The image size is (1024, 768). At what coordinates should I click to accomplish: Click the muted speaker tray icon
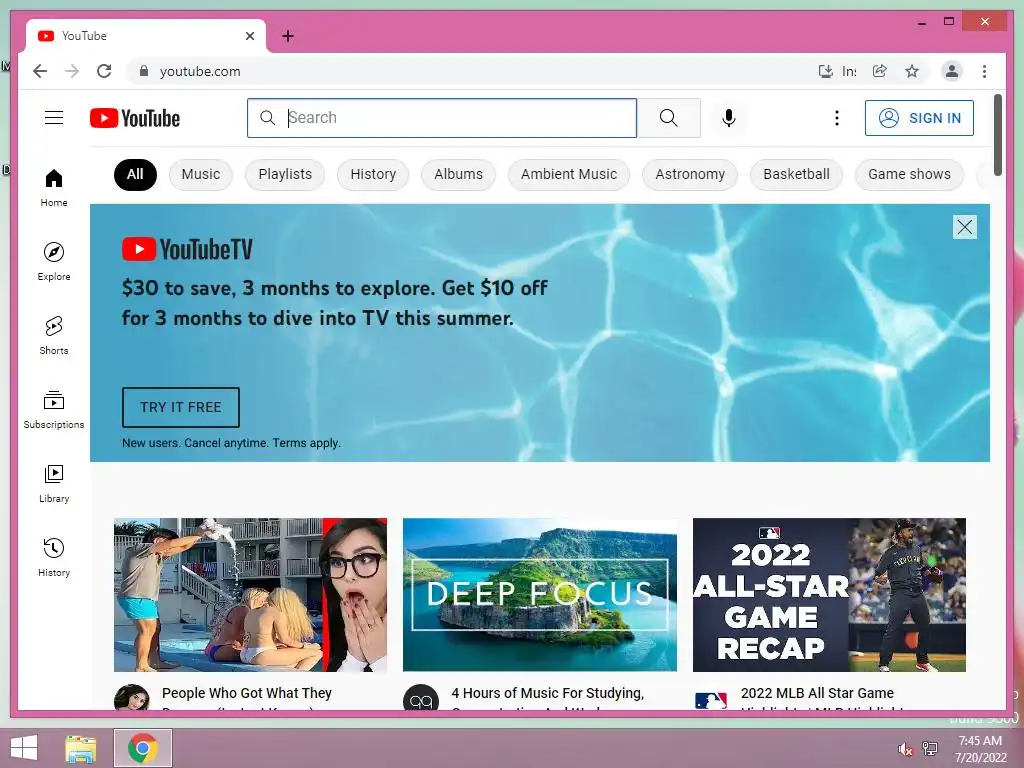pyautogui.click(x=905, y=749)
